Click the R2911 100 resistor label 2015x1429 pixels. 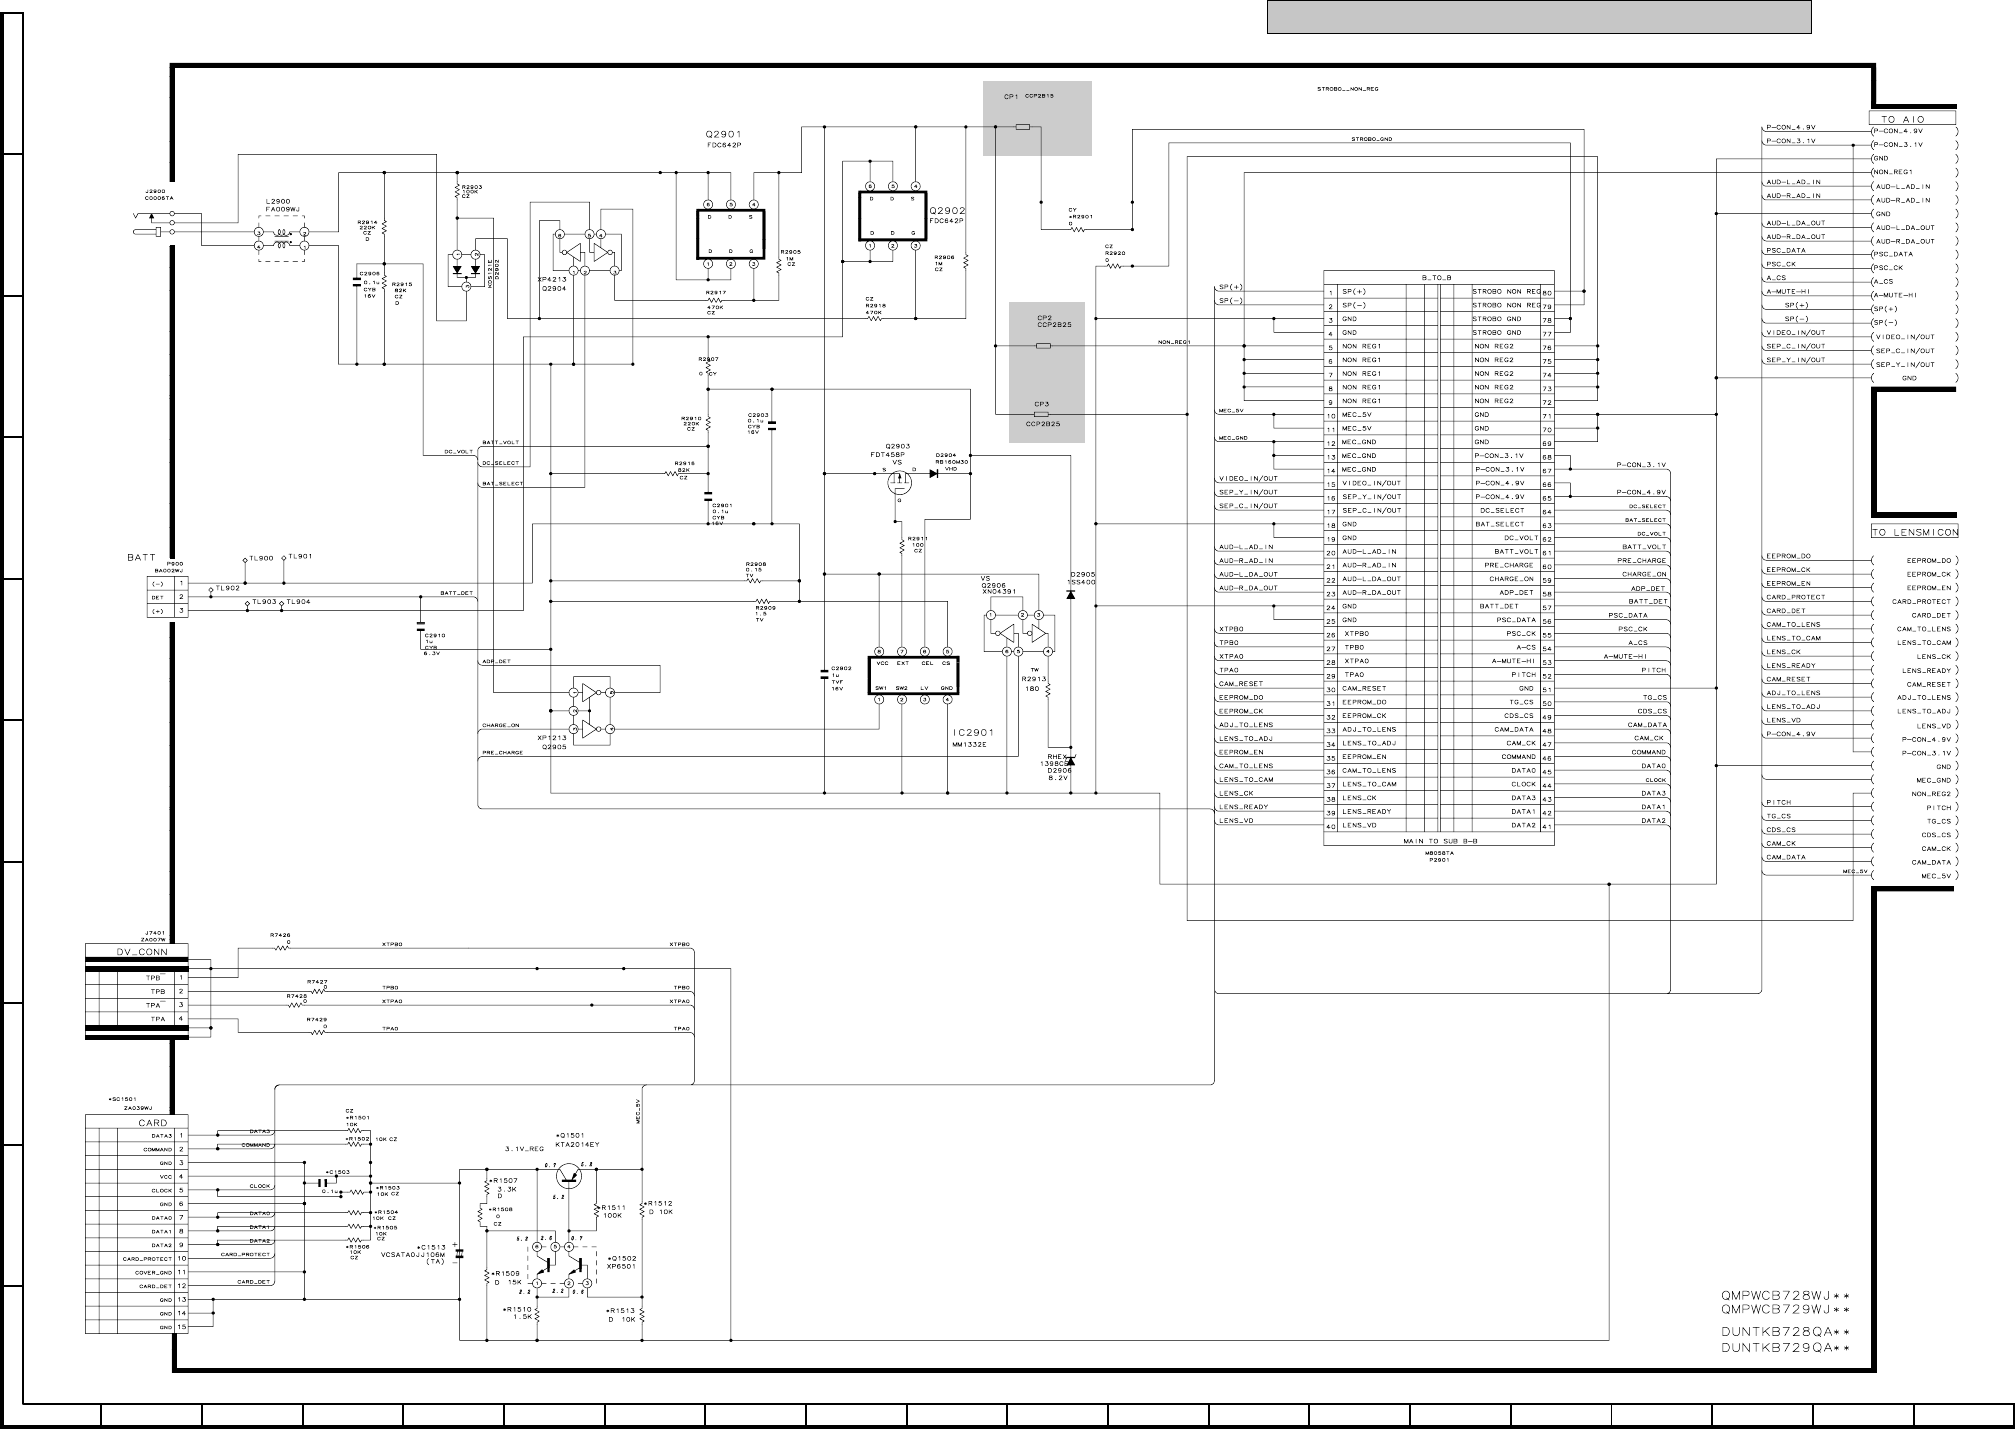pyautogui.click(x=919, y=545)
